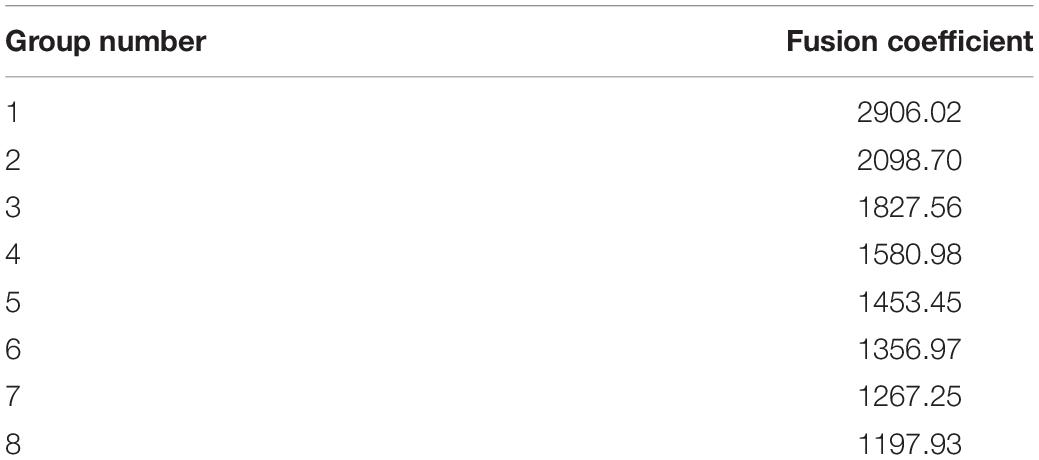
Task: Click the value 2906.02
Action: [908, 113]
